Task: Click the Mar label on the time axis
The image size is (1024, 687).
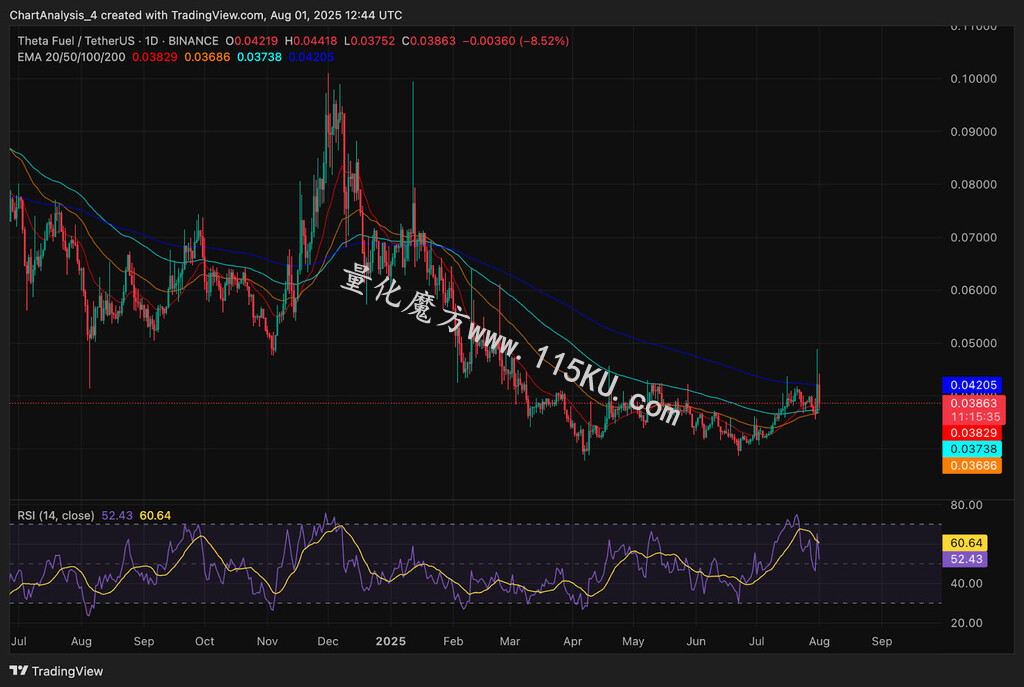Action: point(510,641)
